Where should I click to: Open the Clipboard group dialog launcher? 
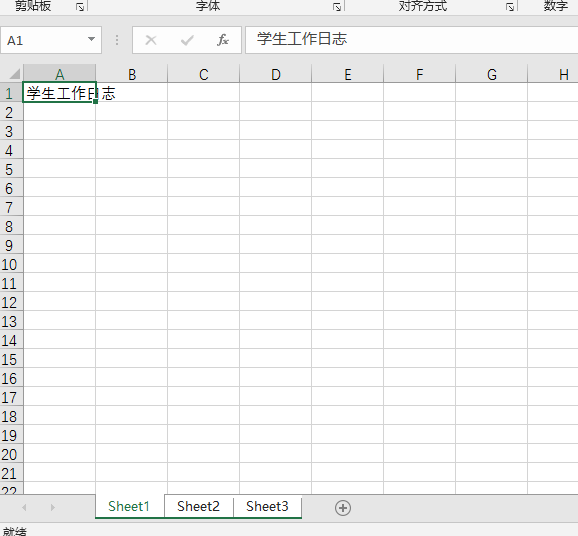point(80,7)
